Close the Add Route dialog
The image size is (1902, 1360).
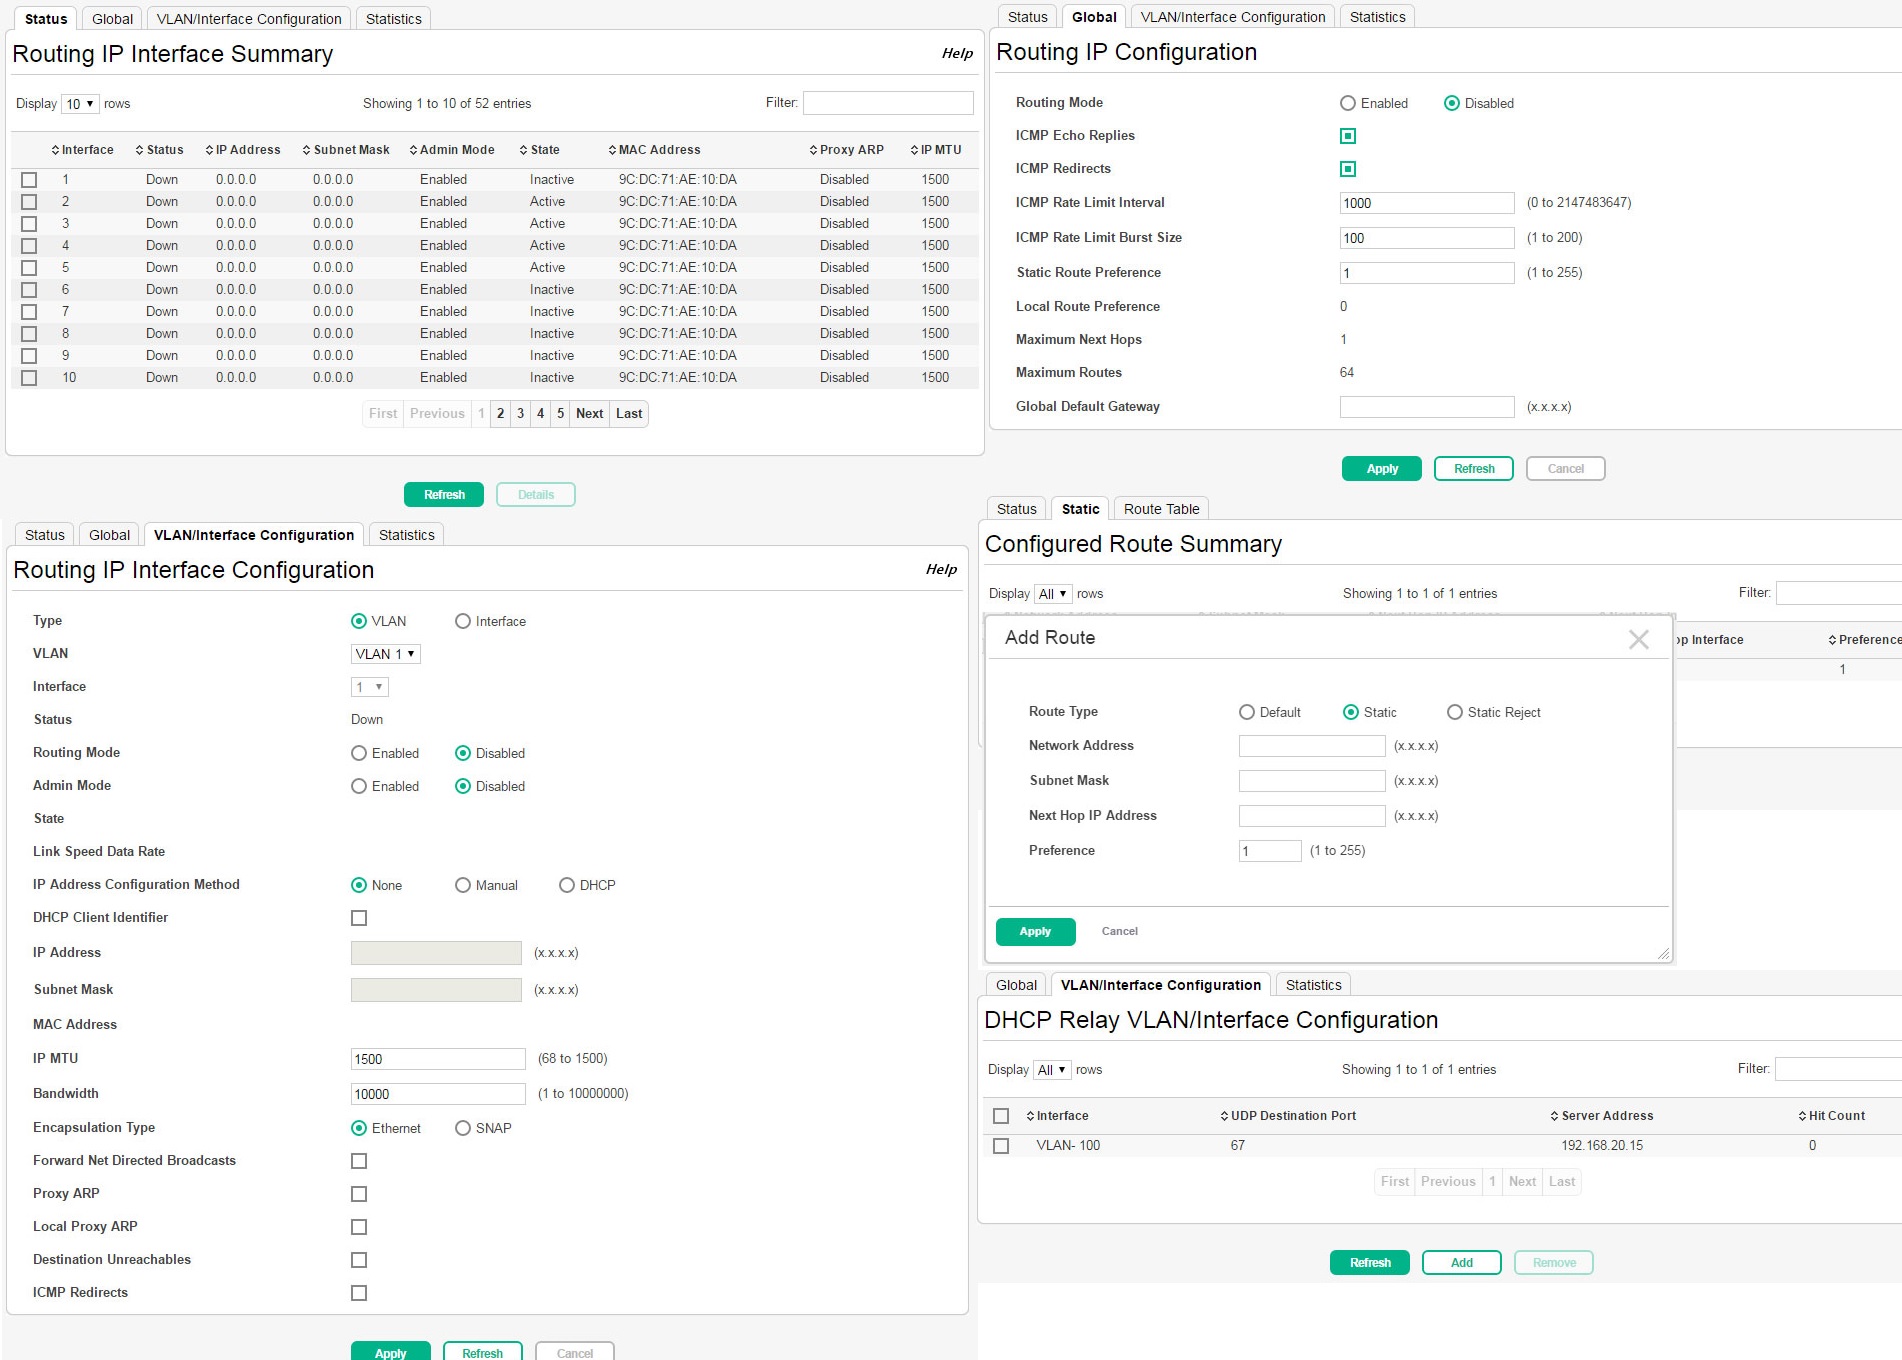point(1639,639)
